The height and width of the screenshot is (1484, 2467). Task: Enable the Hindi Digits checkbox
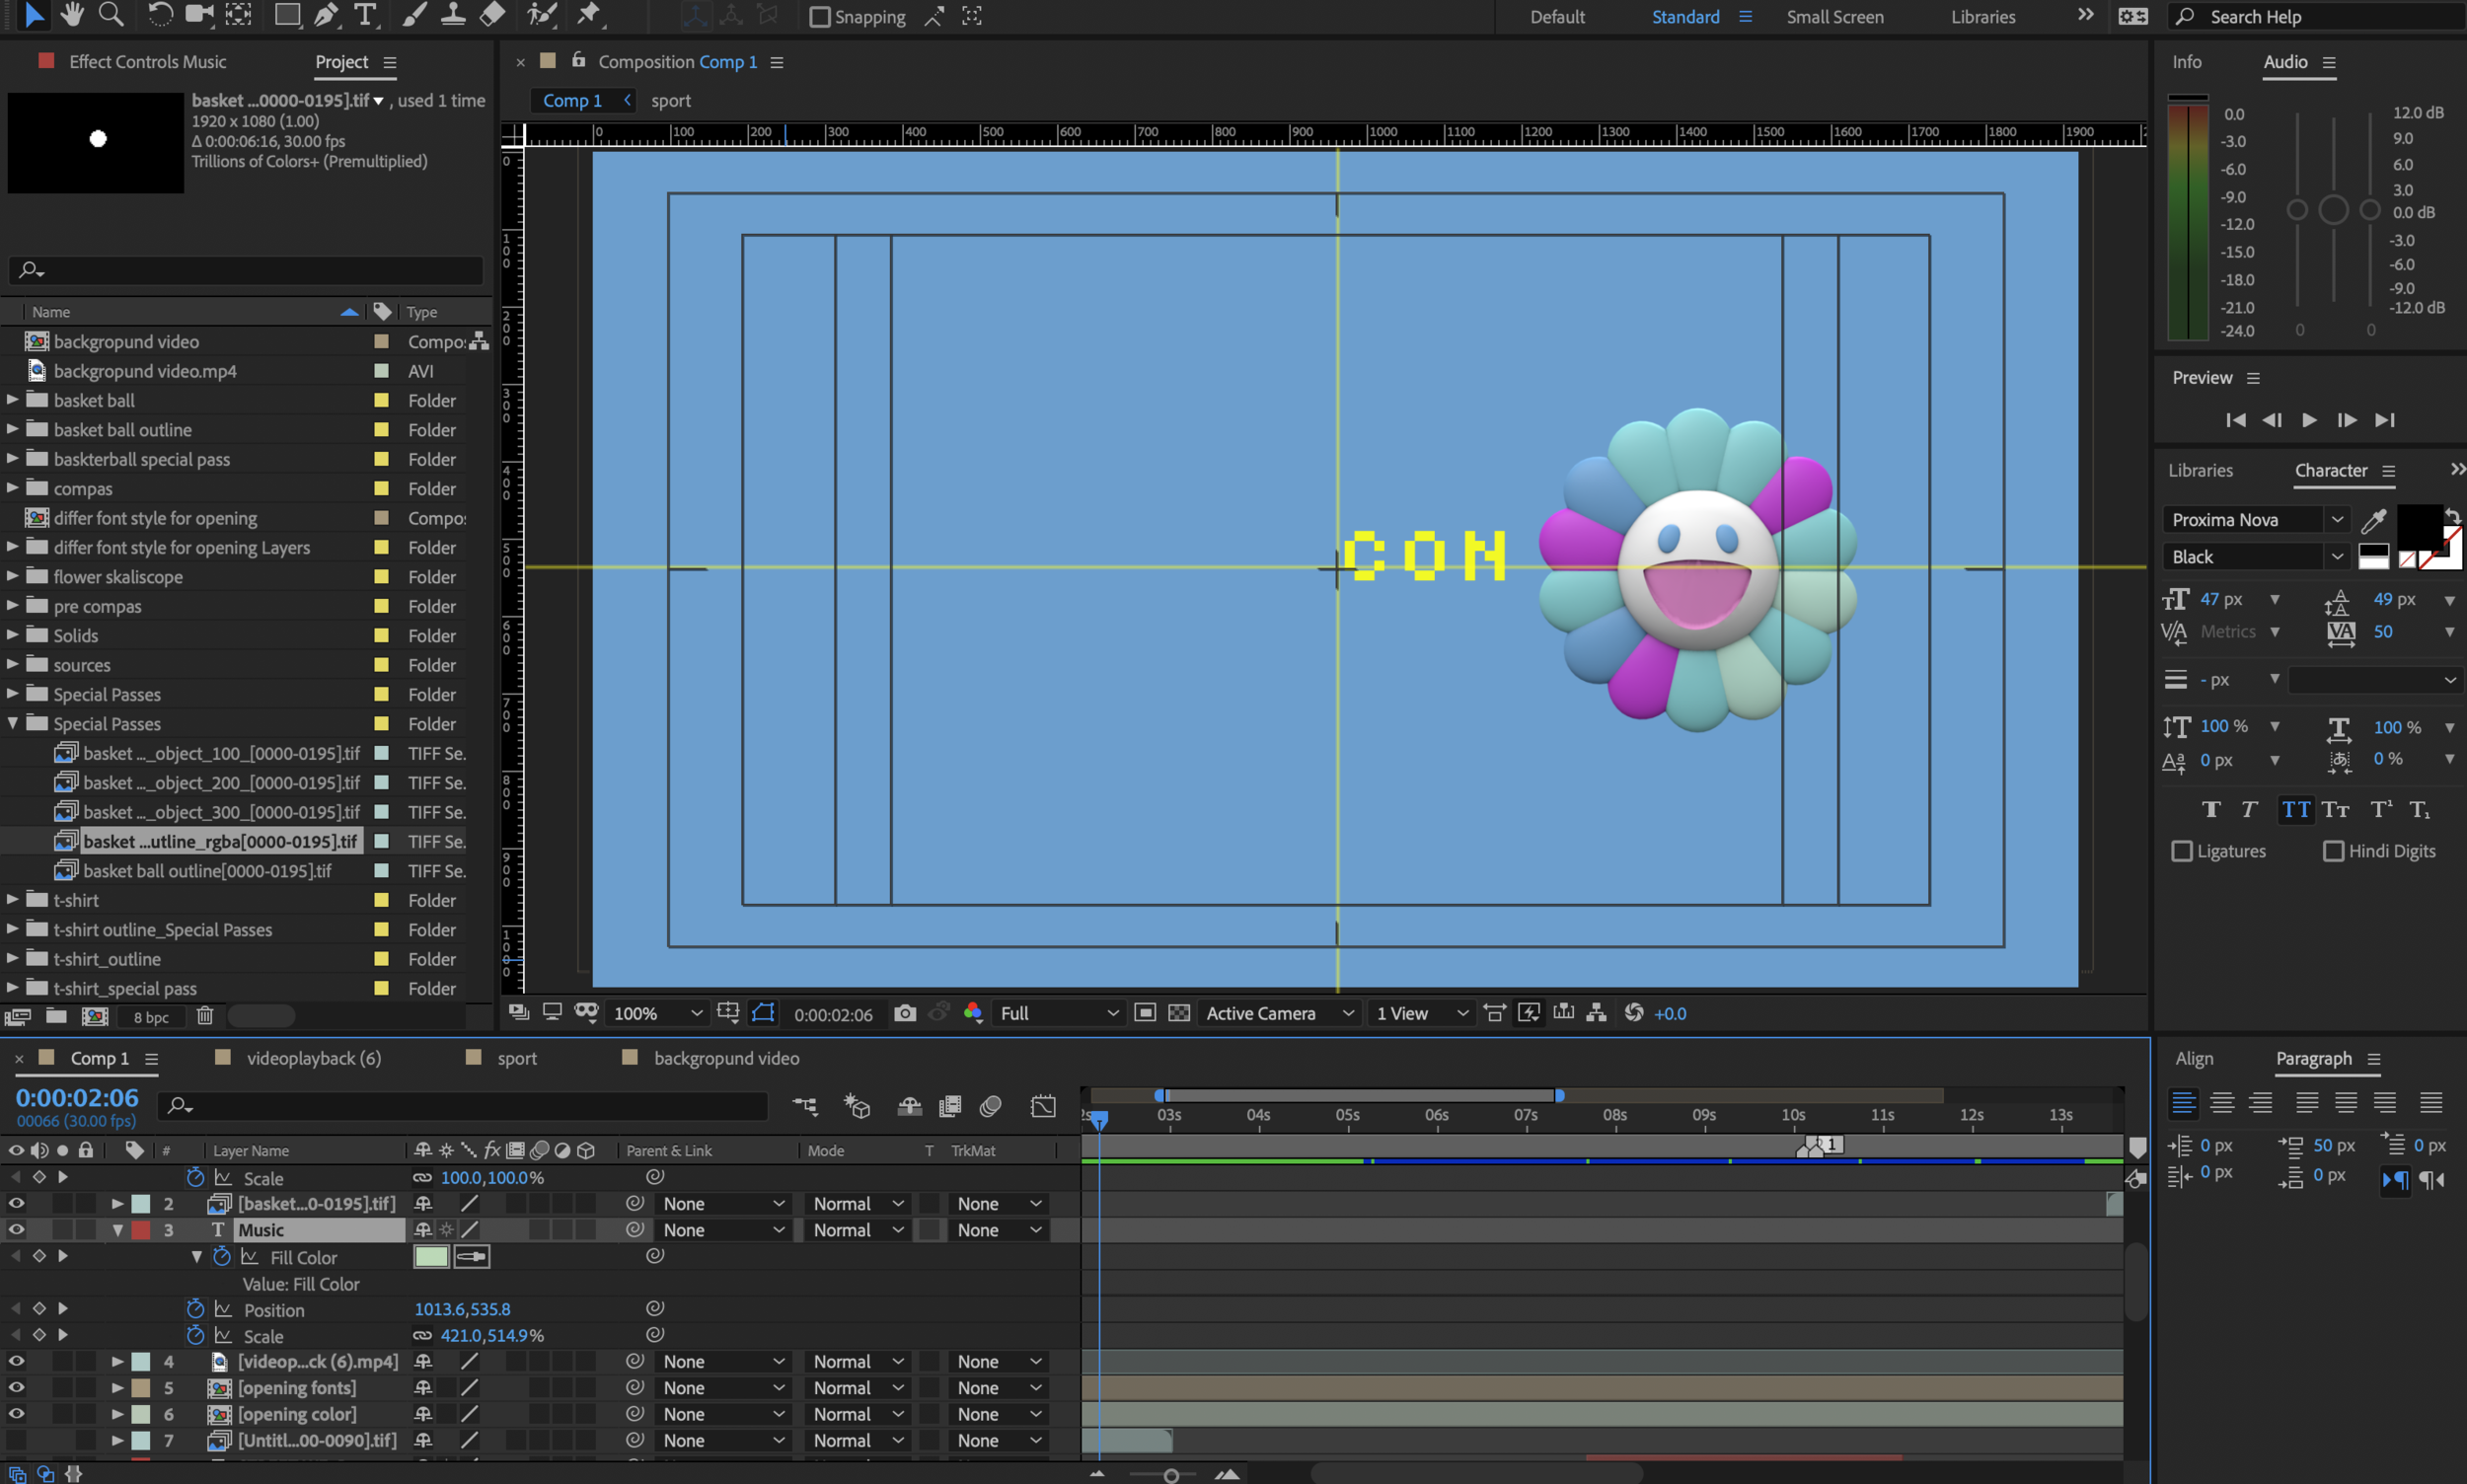(2333, 851)
